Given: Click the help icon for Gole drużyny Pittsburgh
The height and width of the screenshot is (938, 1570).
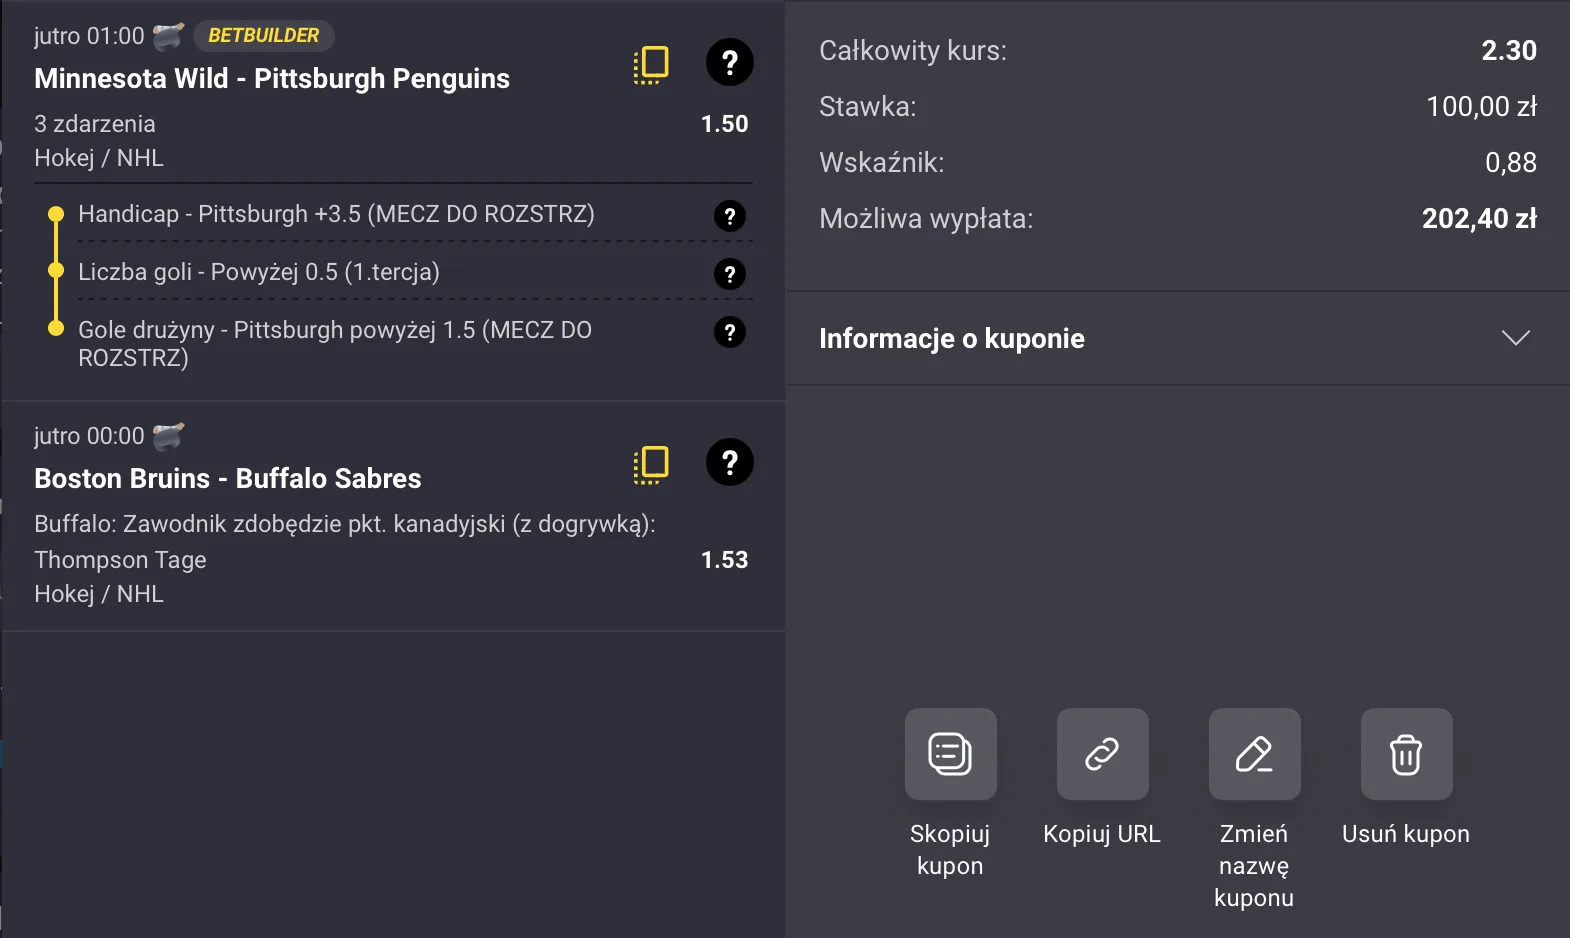Looking at the screenshot, I should pos(730,332).
